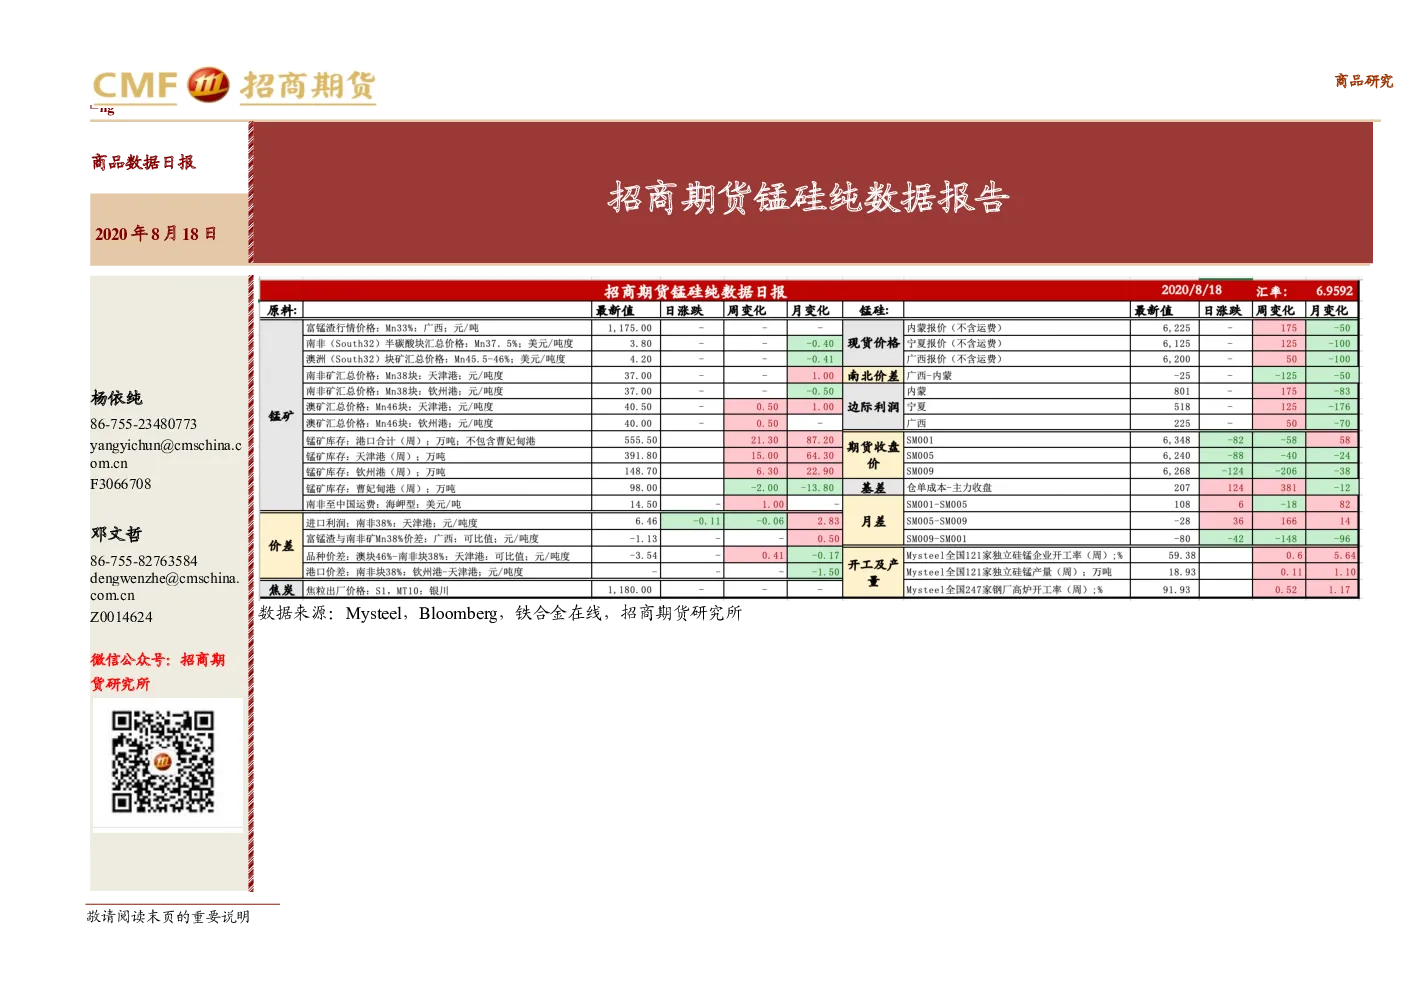This screenshot has height=992, width=1403.
Task: Click the WeChat QR code image
Action: tap(163, 762)
